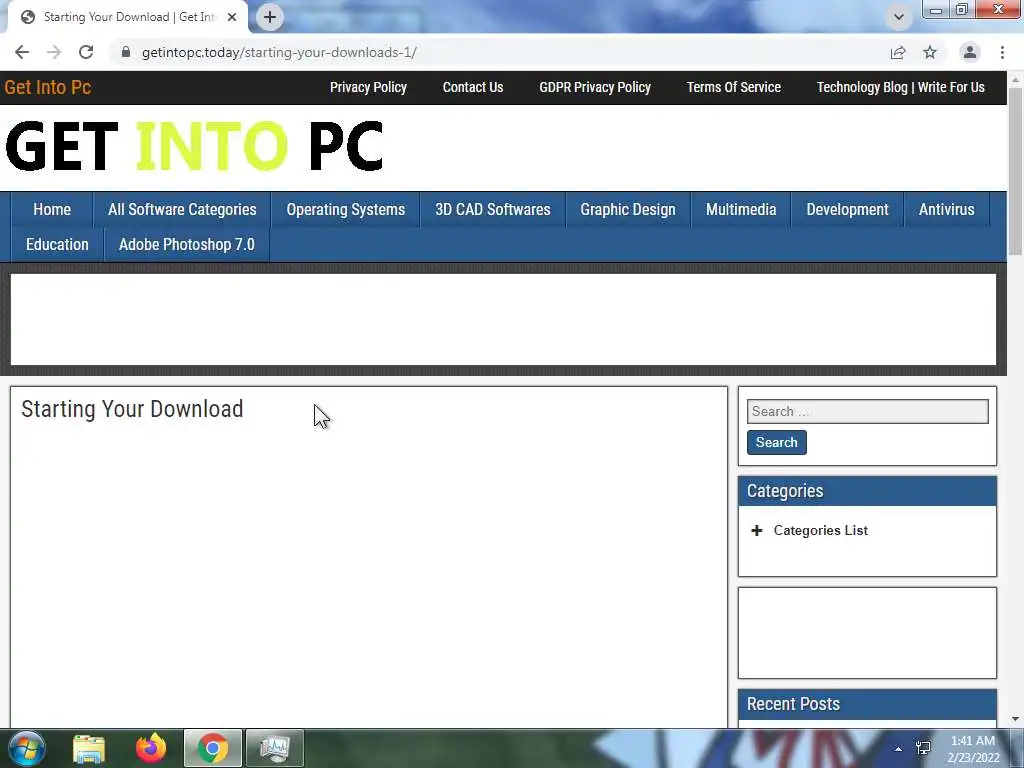Open All Software Categories menu
The image size is (1024, 768).
tap(182, 210)
